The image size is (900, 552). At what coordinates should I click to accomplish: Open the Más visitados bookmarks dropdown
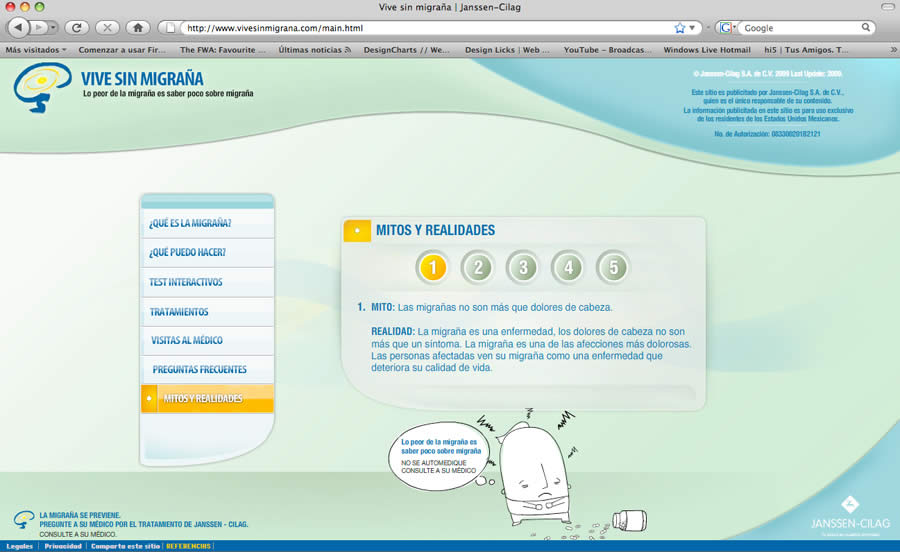pyautogui.click(x=36, y=50)
